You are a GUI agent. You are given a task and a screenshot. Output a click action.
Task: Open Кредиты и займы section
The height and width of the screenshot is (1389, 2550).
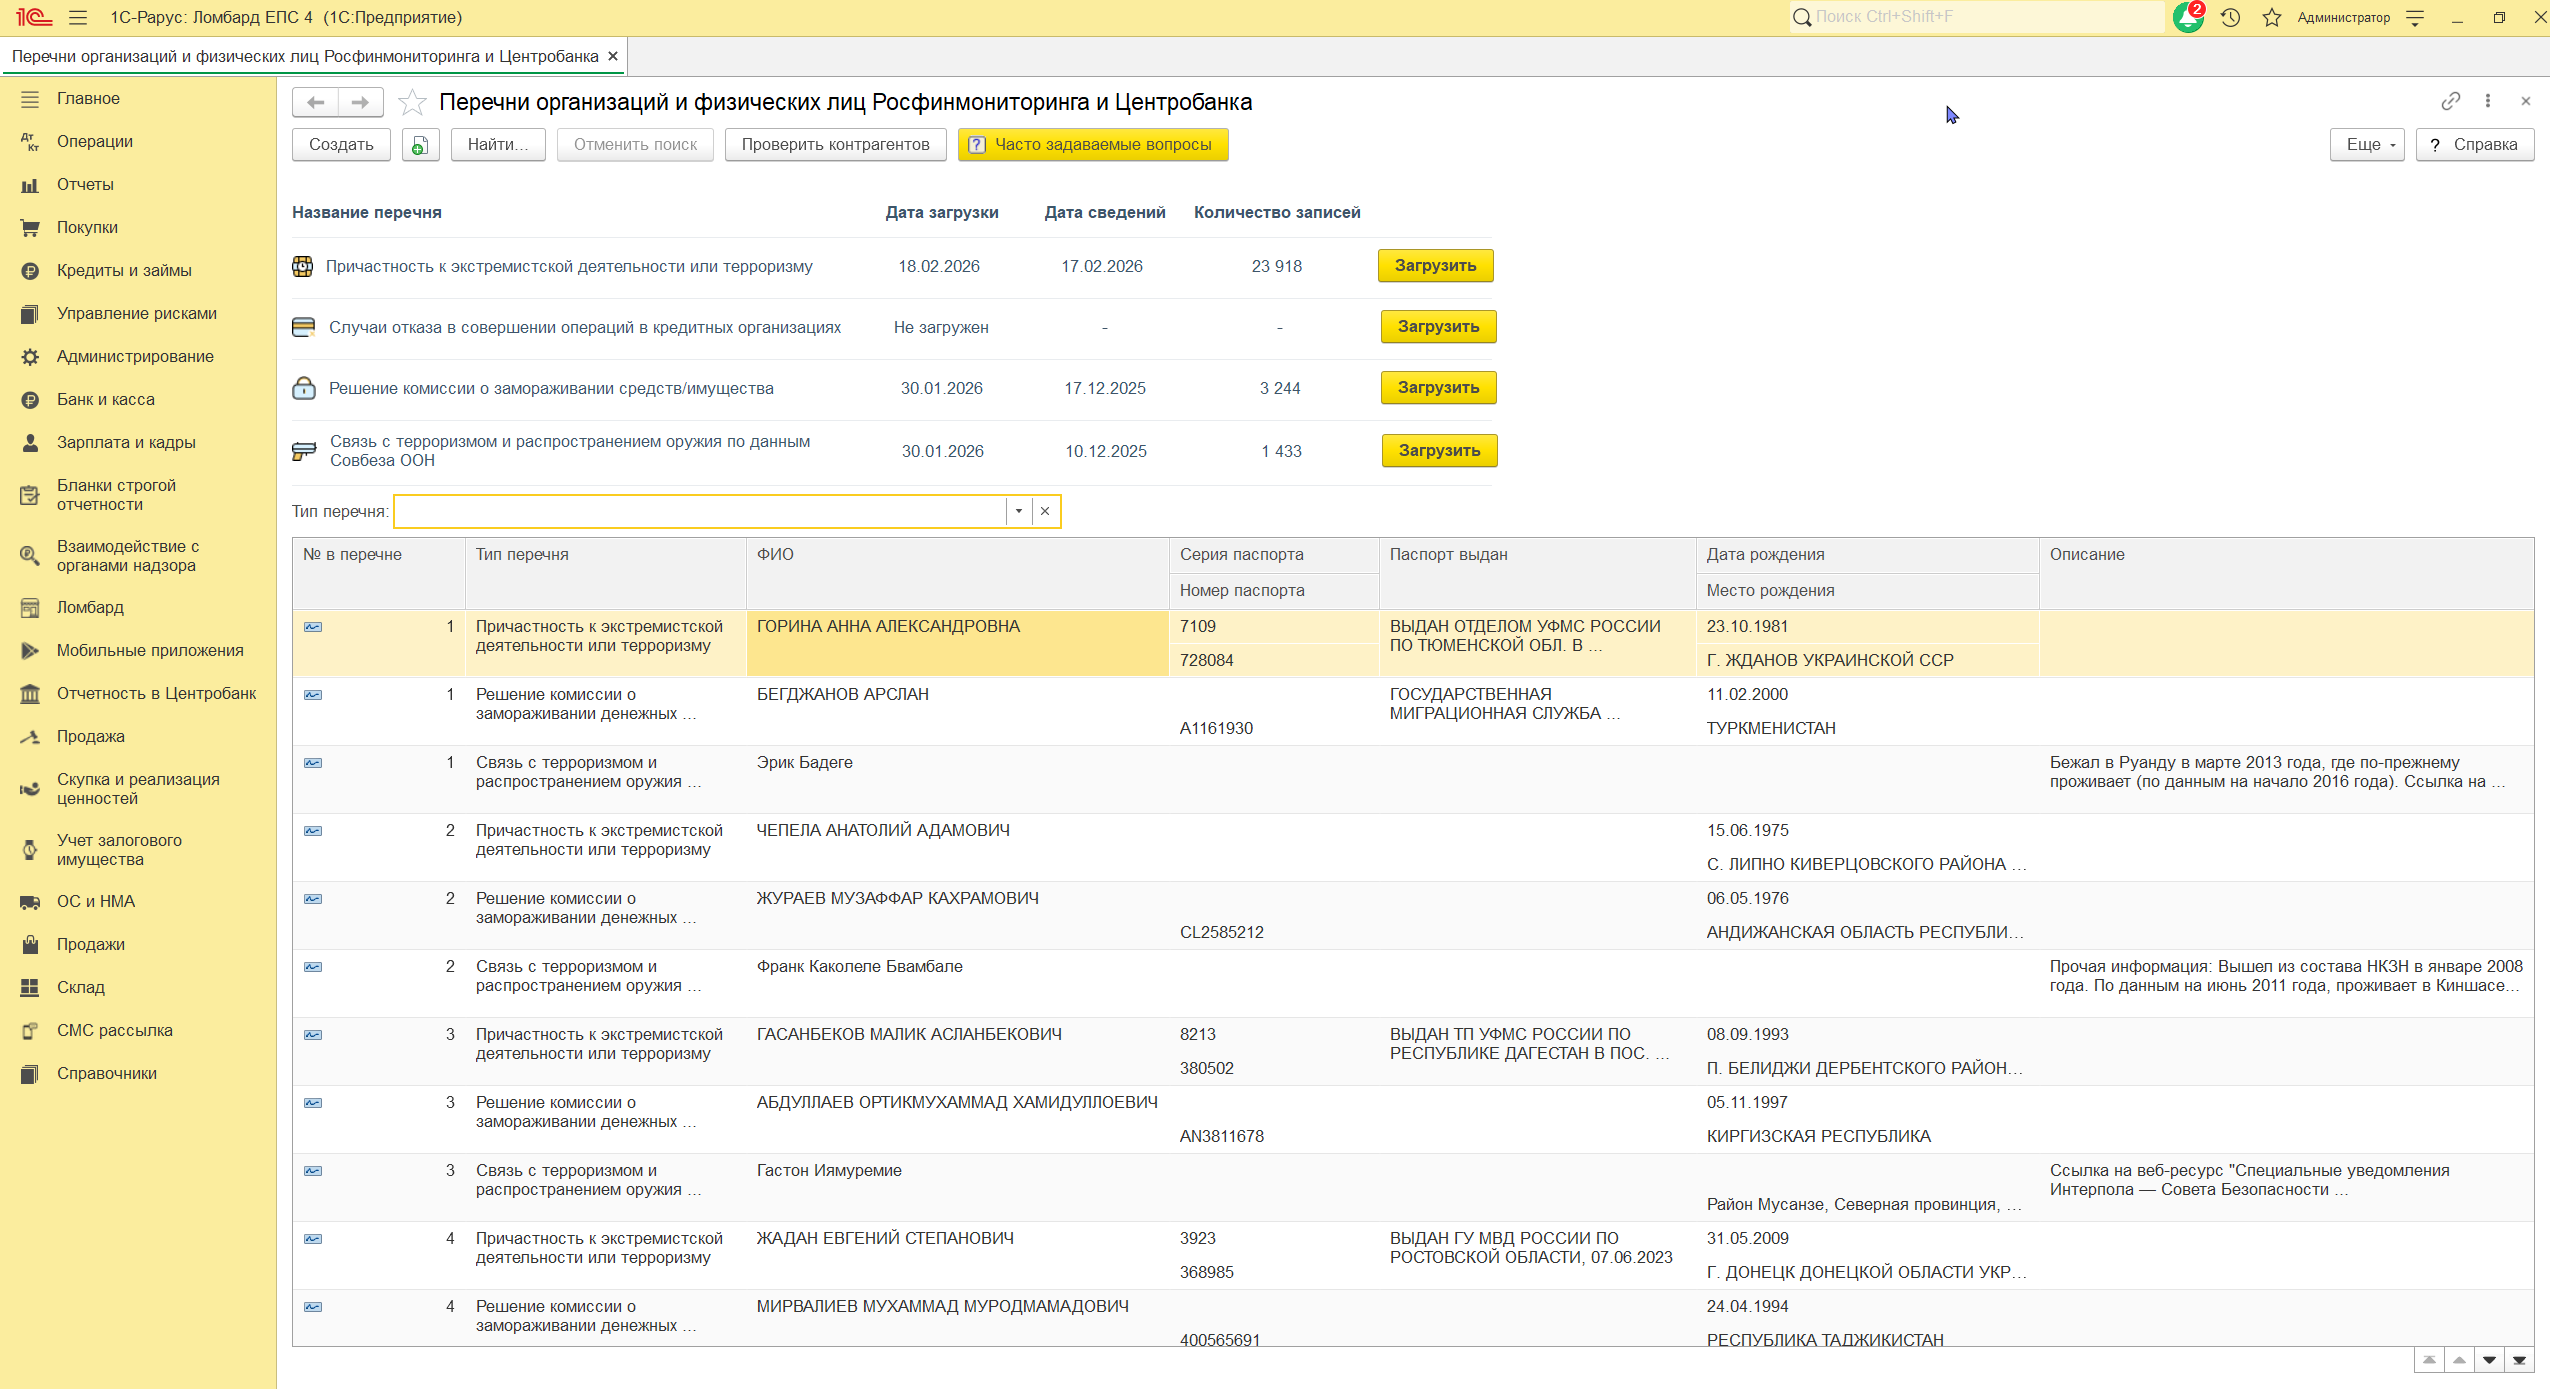(124, 271)
